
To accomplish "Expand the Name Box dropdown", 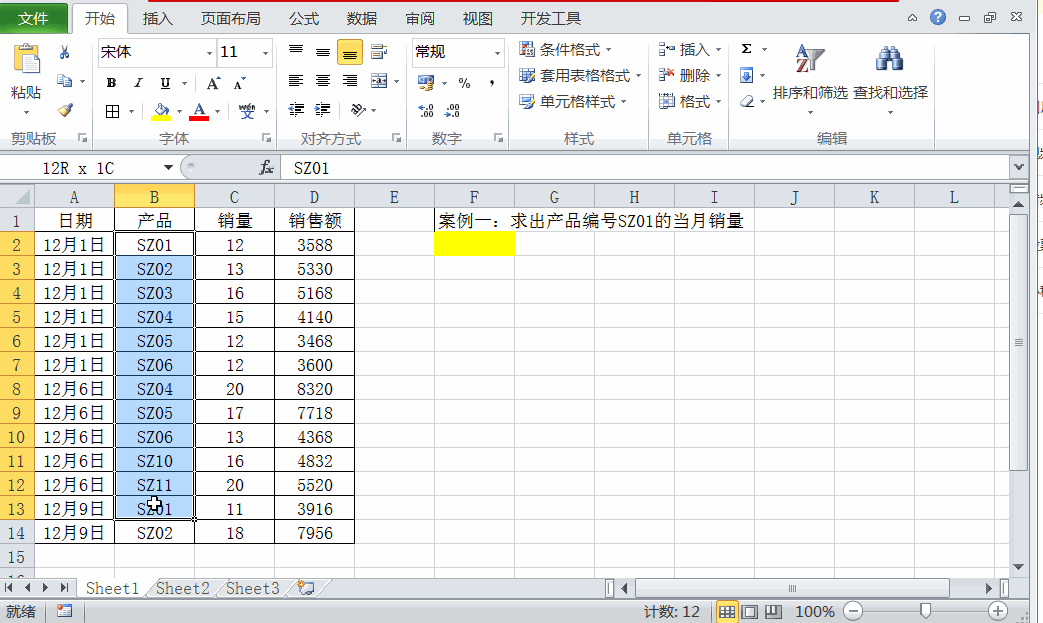I will click(x=168, y=168).
